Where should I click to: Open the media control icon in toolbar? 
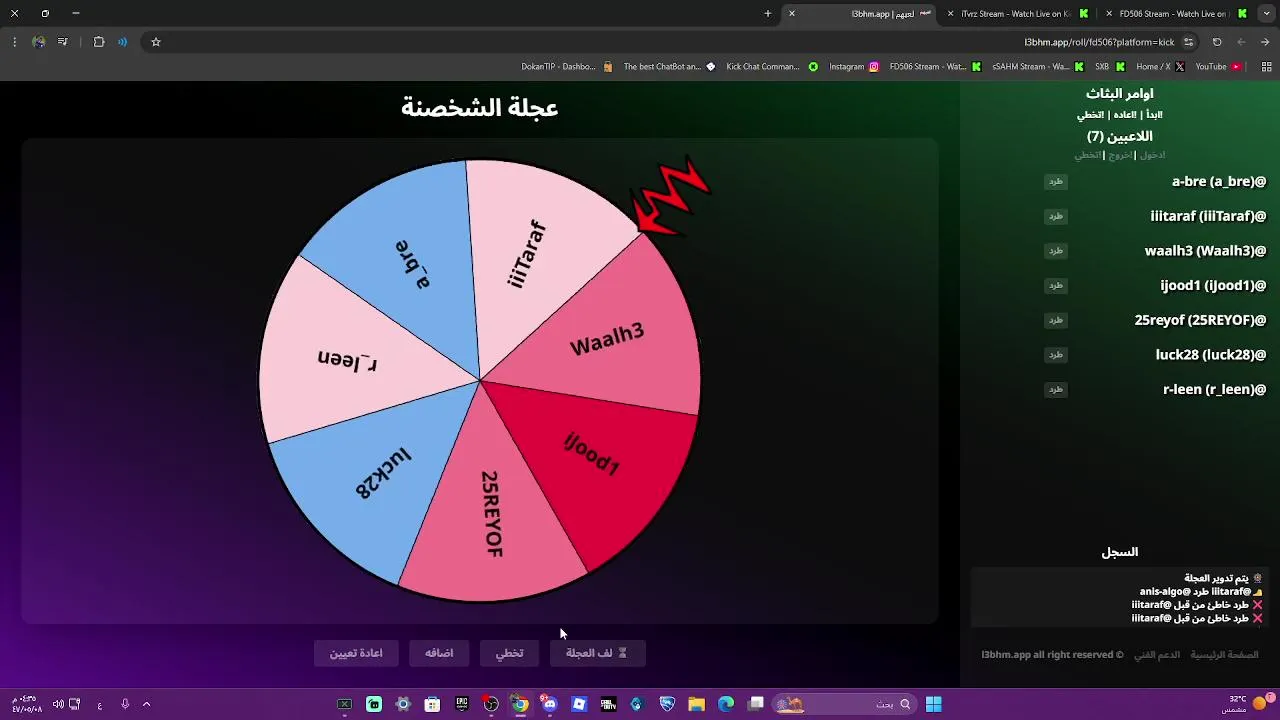[63, 42]
